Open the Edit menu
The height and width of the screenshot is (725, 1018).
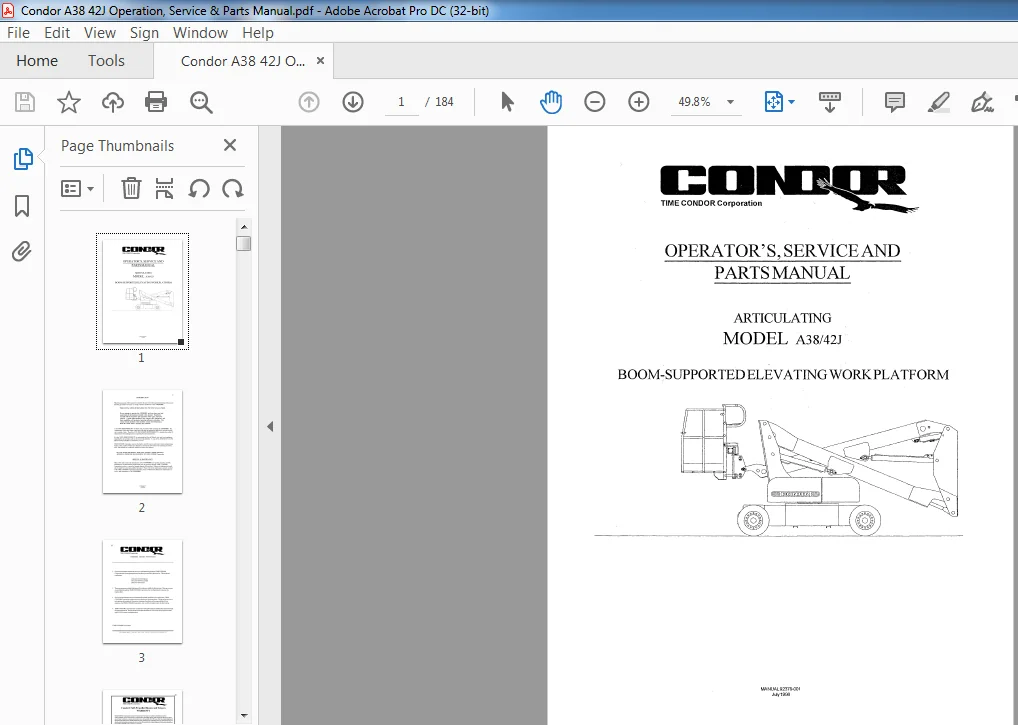click(x=57, y=32)
